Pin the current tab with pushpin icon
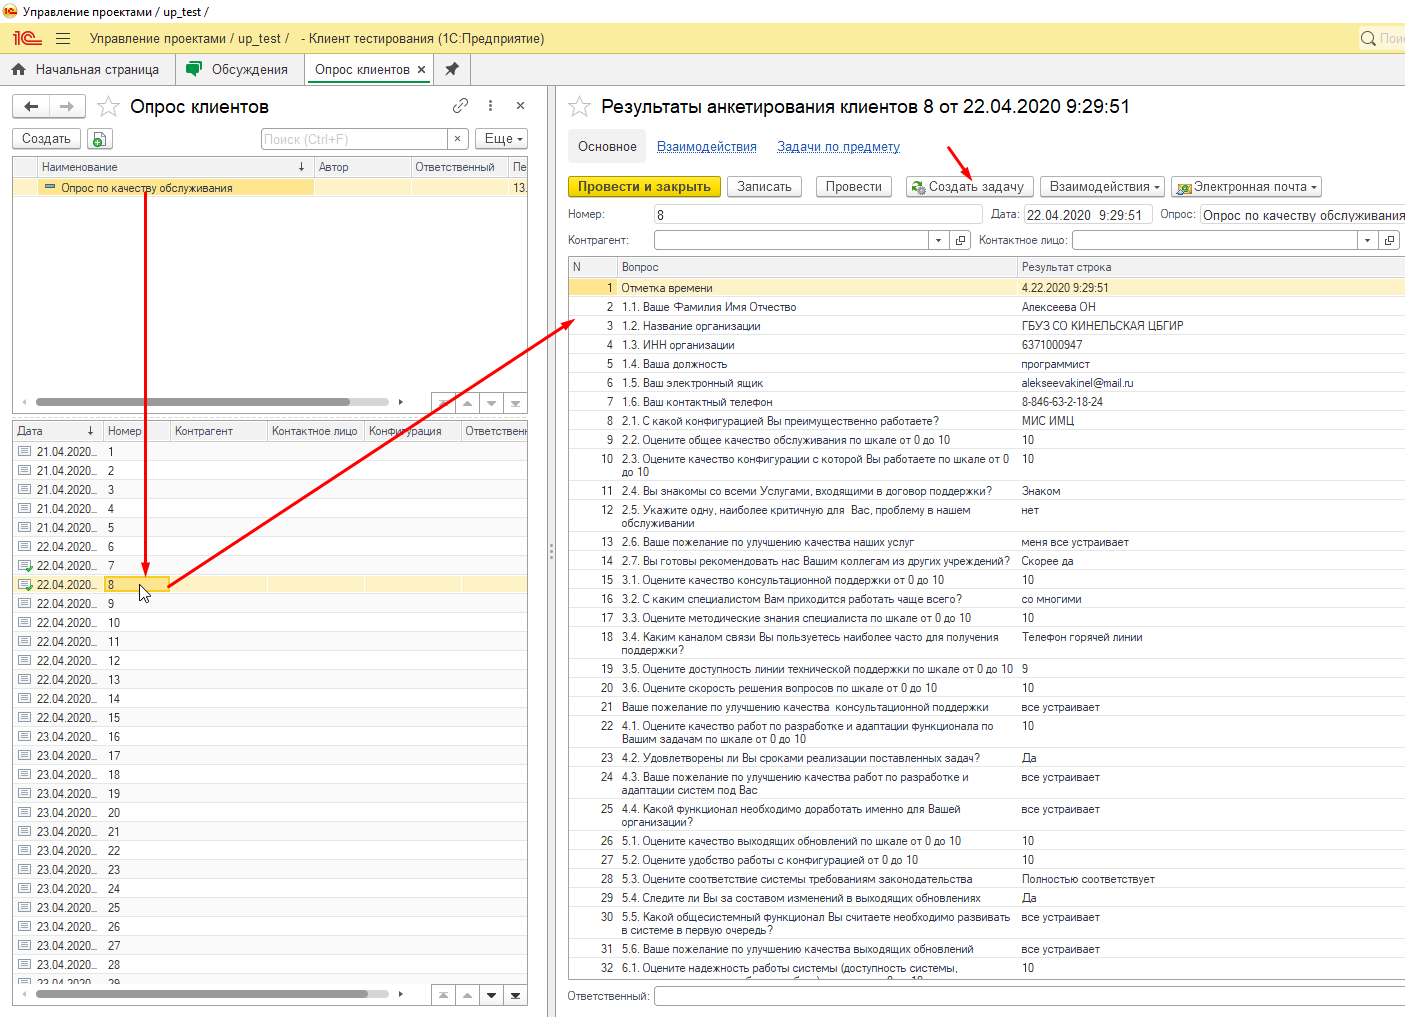Screen dimensions: 1405x1017 click(452, 70)
